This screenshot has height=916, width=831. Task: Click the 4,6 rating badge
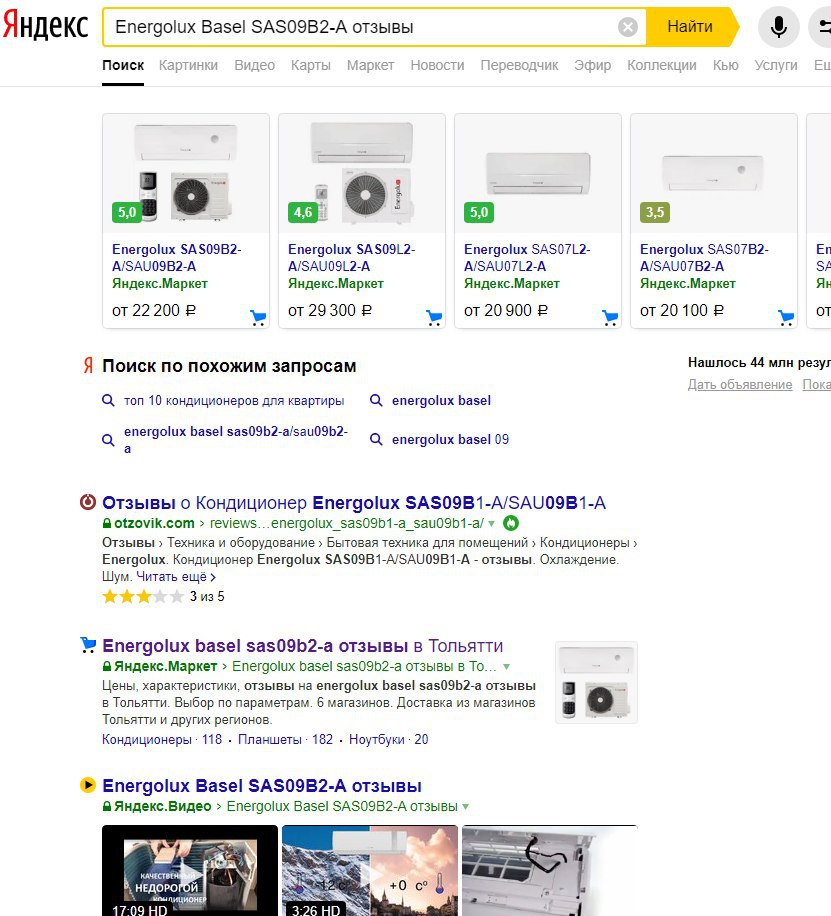click(x=303, y=212)
